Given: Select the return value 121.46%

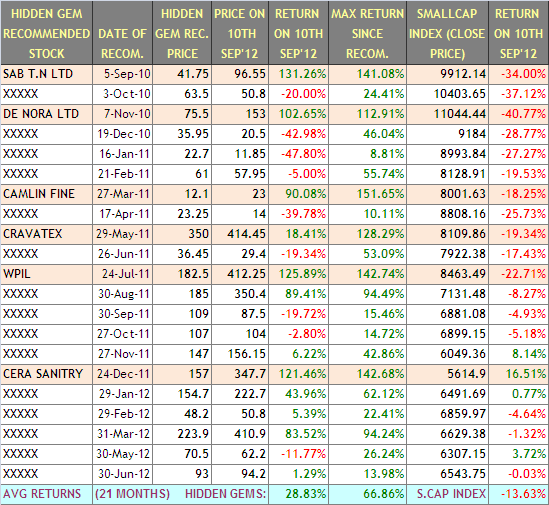Looking at the screenshot, I should (x=299, y=374).
